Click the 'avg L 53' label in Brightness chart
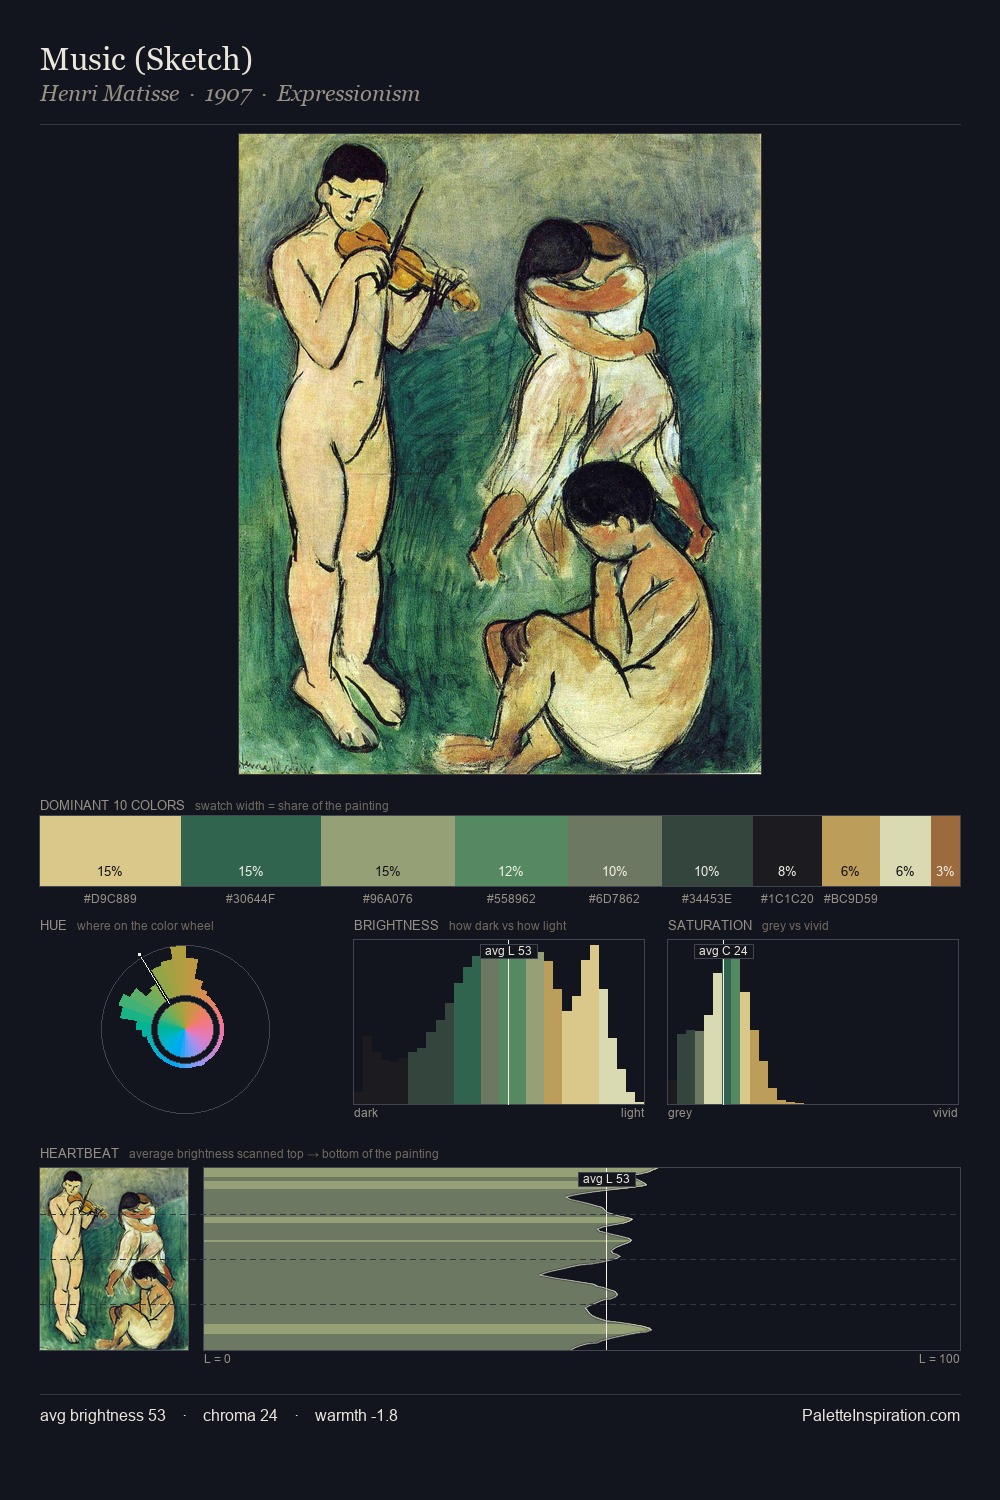The image size is (1000, 1500). pyautogui.click(x=508, y=951)
